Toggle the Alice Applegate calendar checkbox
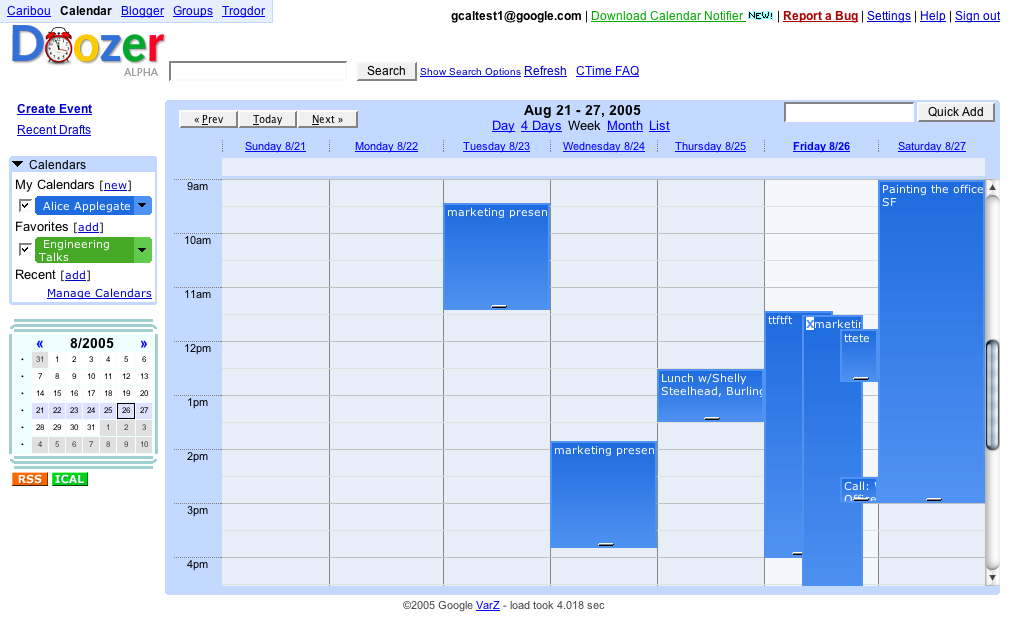This screenshot has height=623, width=1009. click(25, 206)
